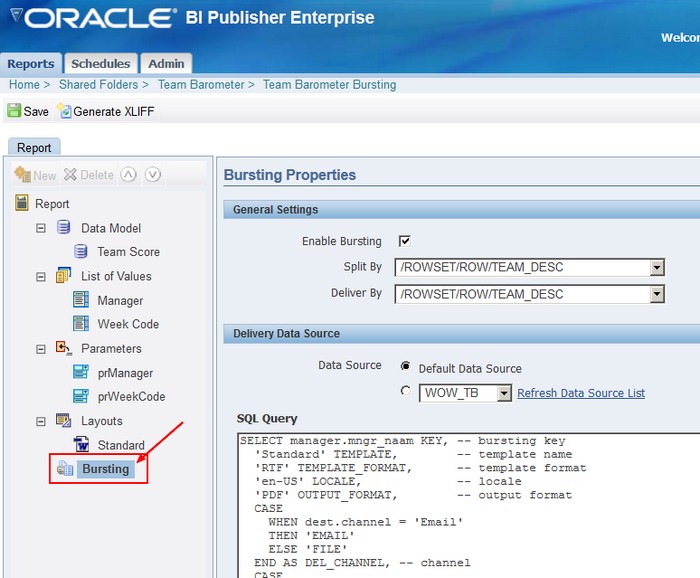700x578 pixels.
Task: Open the Split By dropdown
Action: click(657, 267)
